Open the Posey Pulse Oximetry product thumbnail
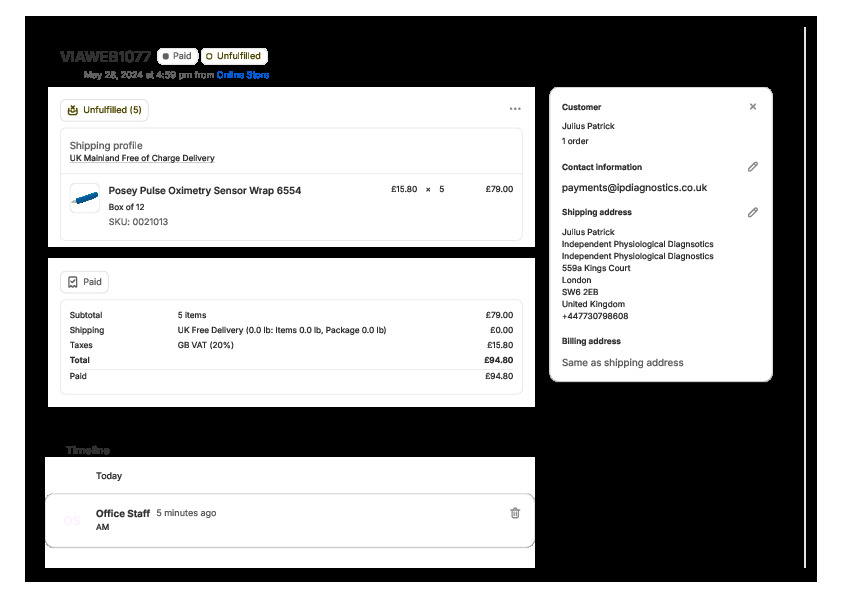The image size is (842, 595). click(85, 198)
